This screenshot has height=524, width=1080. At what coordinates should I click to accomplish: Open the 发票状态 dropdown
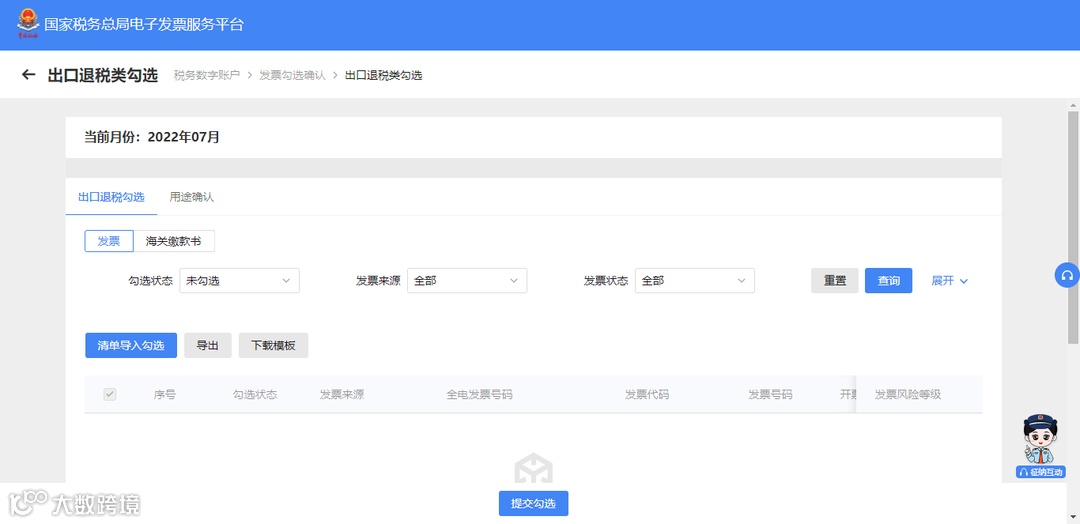click(x=695, y=281)
